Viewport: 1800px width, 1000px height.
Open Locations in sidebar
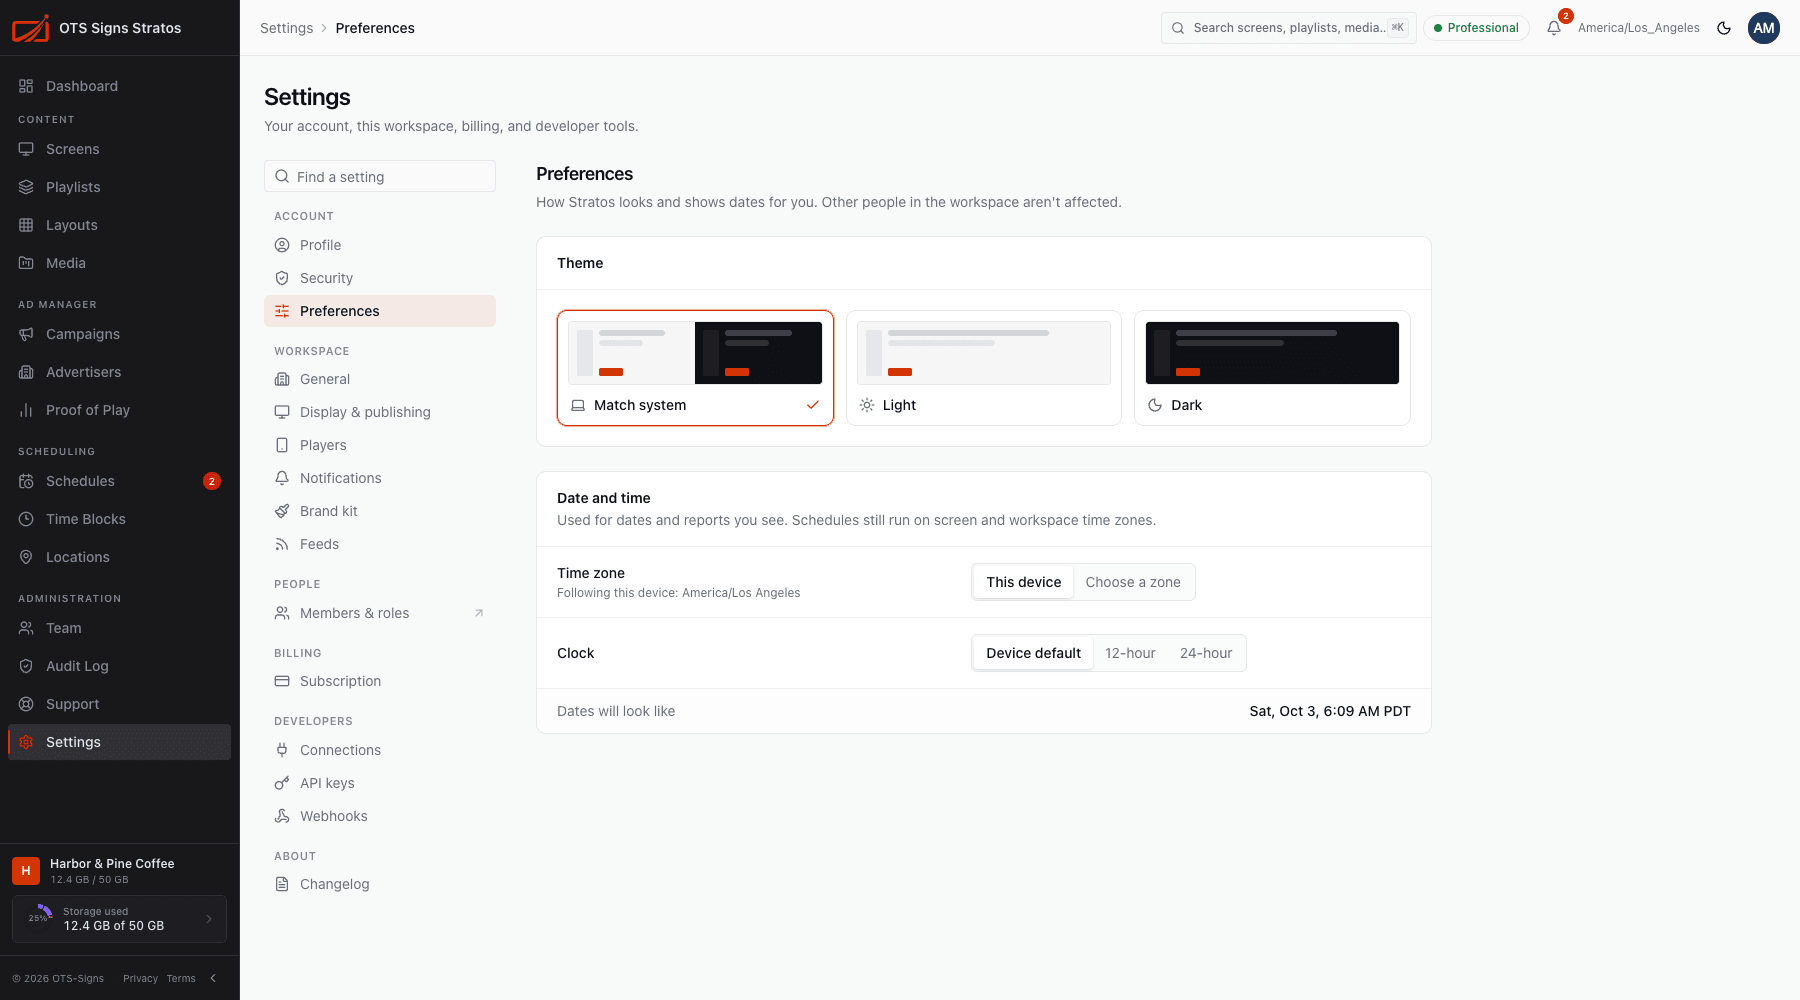[119, 557]
